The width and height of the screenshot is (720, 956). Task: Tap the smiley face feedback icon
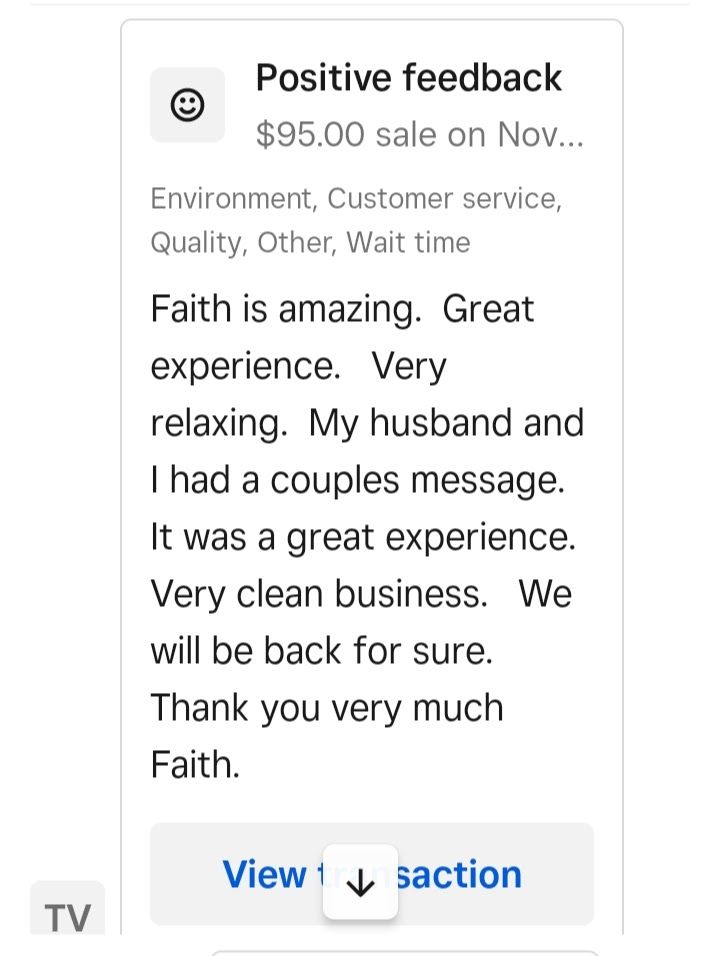(x=187, y=105)
